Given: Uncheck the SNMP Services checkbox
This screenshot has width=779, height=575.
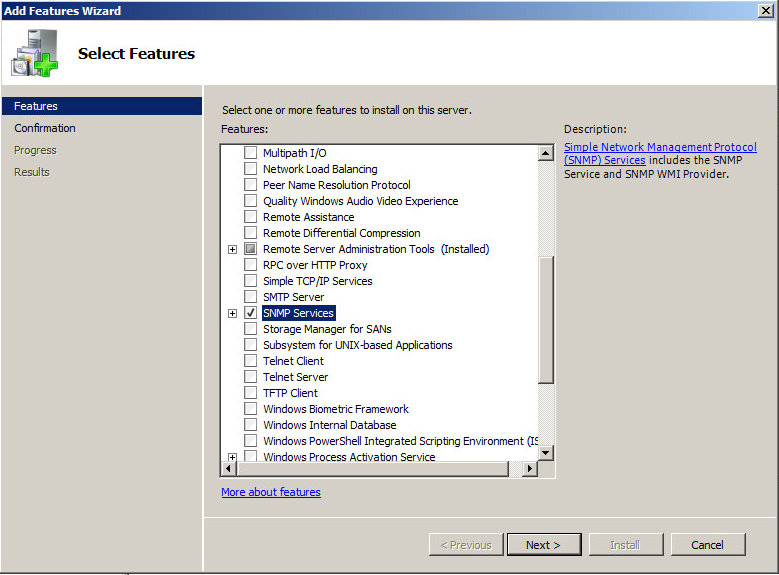Looking at the screenshot, I should (250, 313).
